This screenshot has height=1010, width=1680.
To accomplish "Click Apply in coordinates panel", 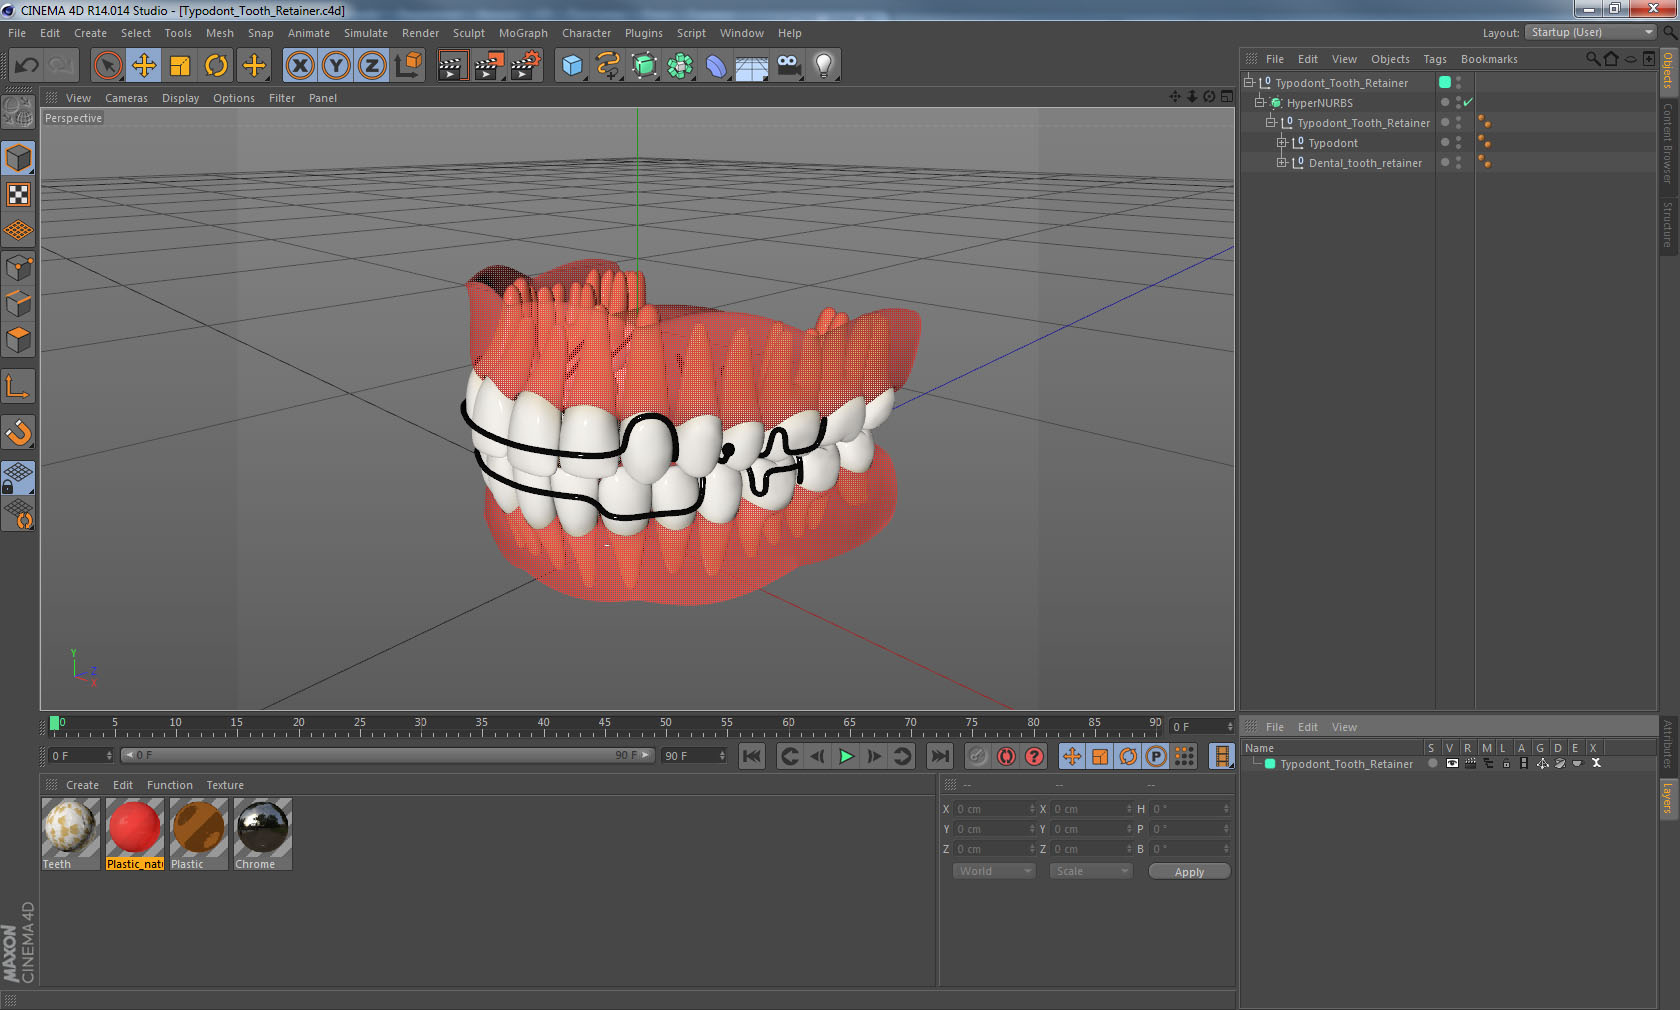I will pyautogui.click(x=1189, y=872).
